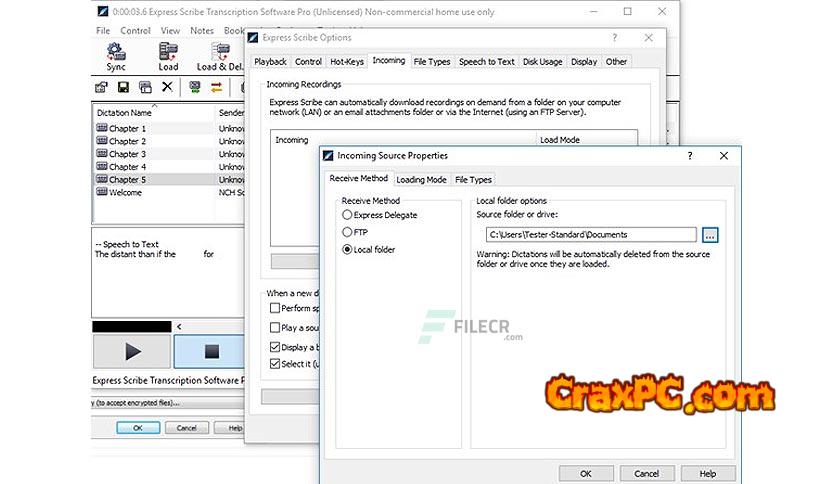Click the Cancel button in back-left dialog
Viewport: 836px width, 484px height.
click(x=187, y=427)
